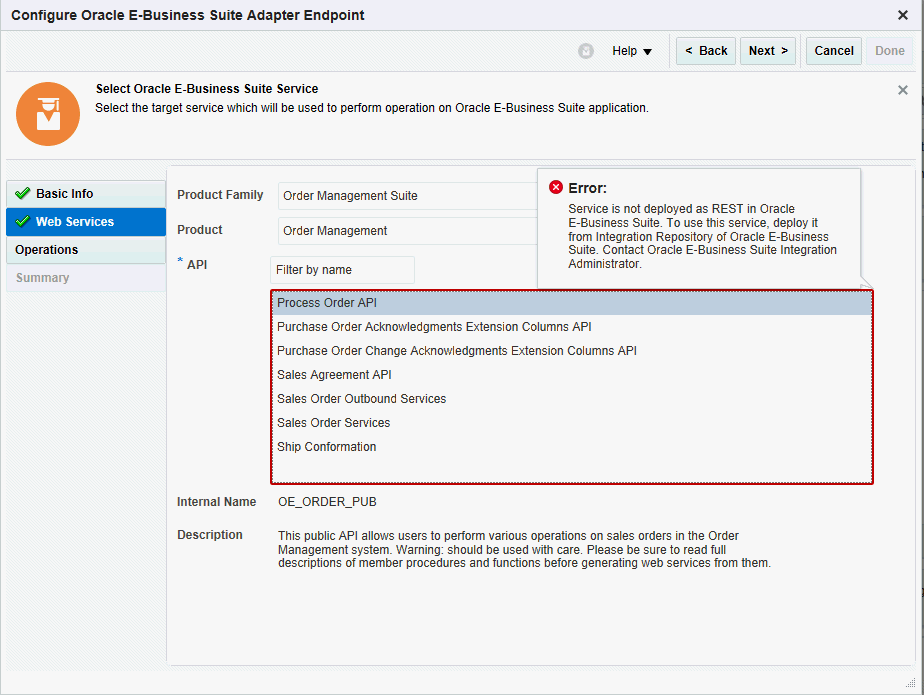This screenshot has height=695, width=924.
Task: Click the API description text
Action: point(524,549)
